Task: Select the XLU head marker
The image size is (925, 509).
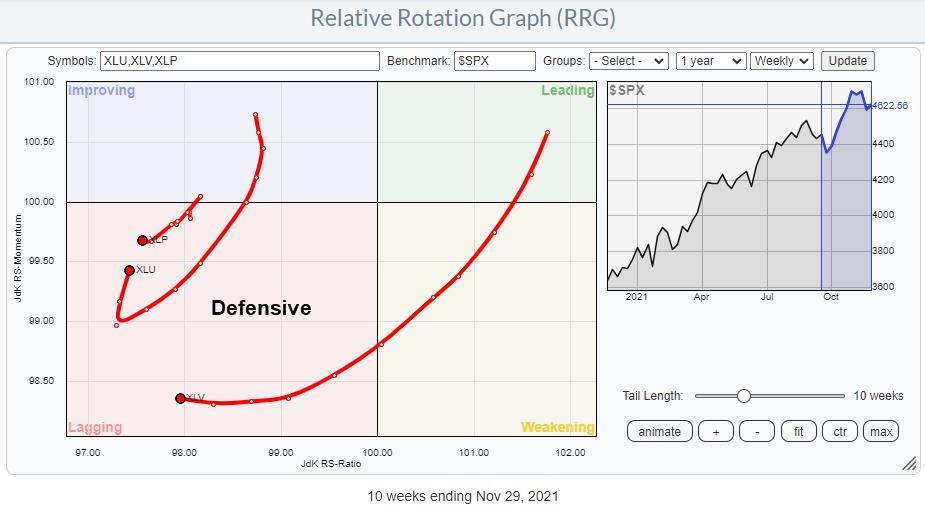Action: point(129,270)
